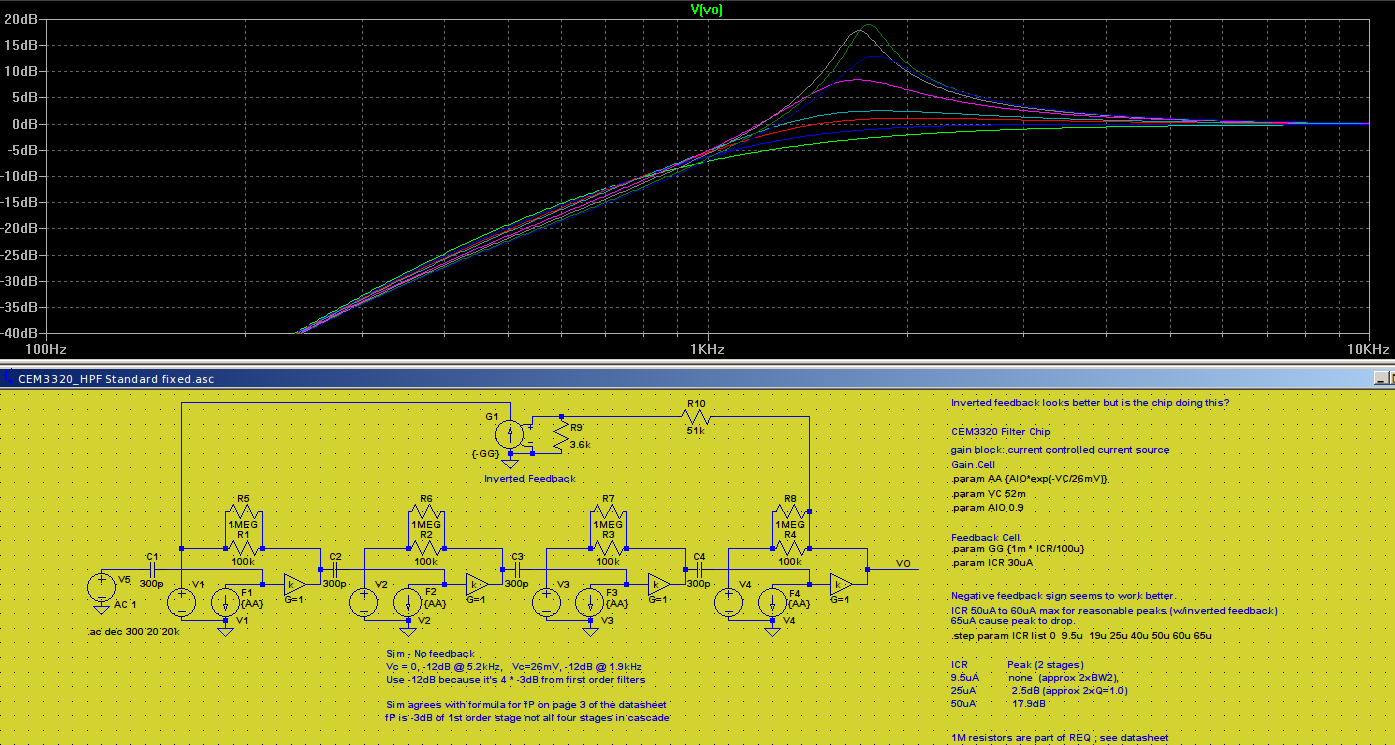Click 'Sim - No feedback' comment line
1395x745 pixels.
click(431, 653)
